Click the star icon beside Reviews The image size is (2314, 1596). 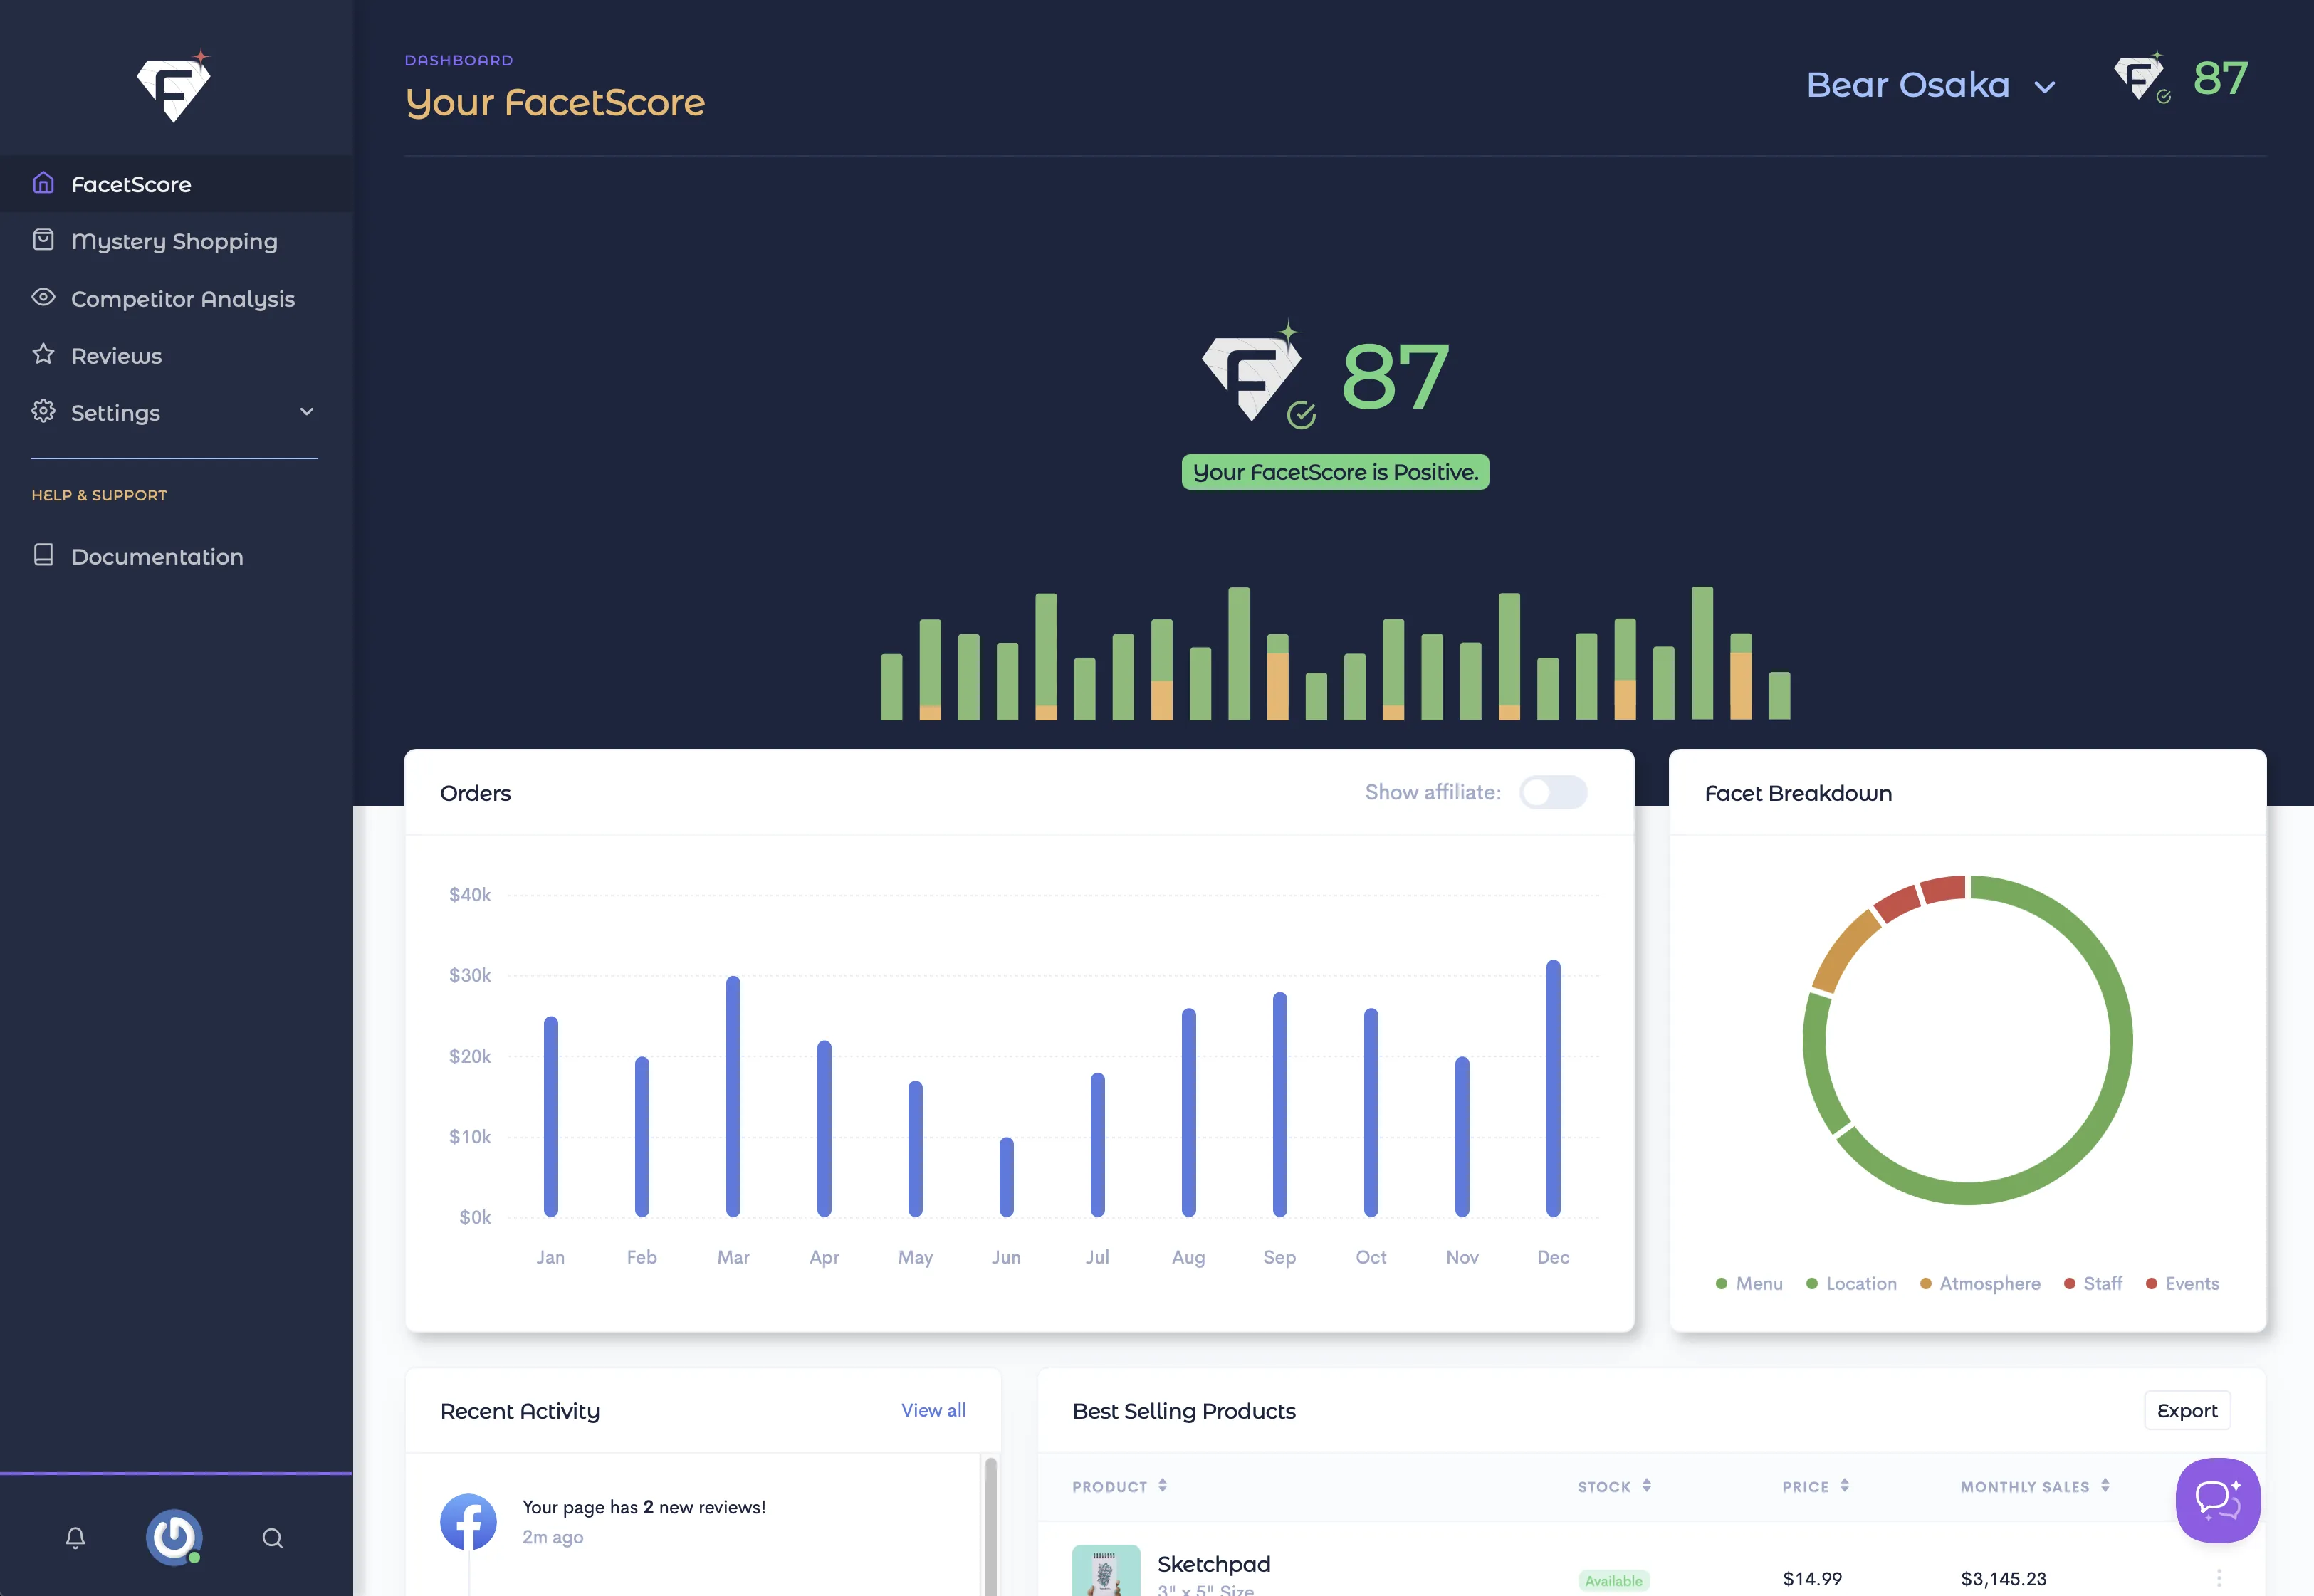click(43, 354)
